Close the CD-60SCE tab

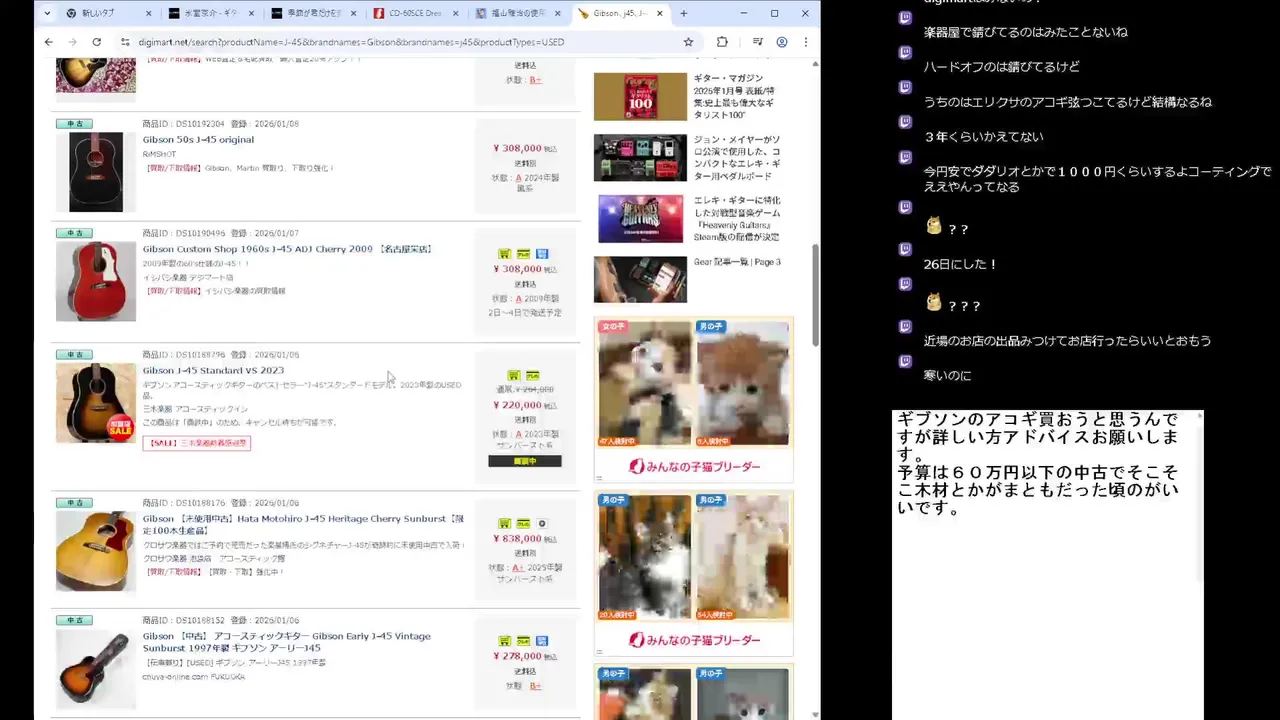tap(455, 13)
